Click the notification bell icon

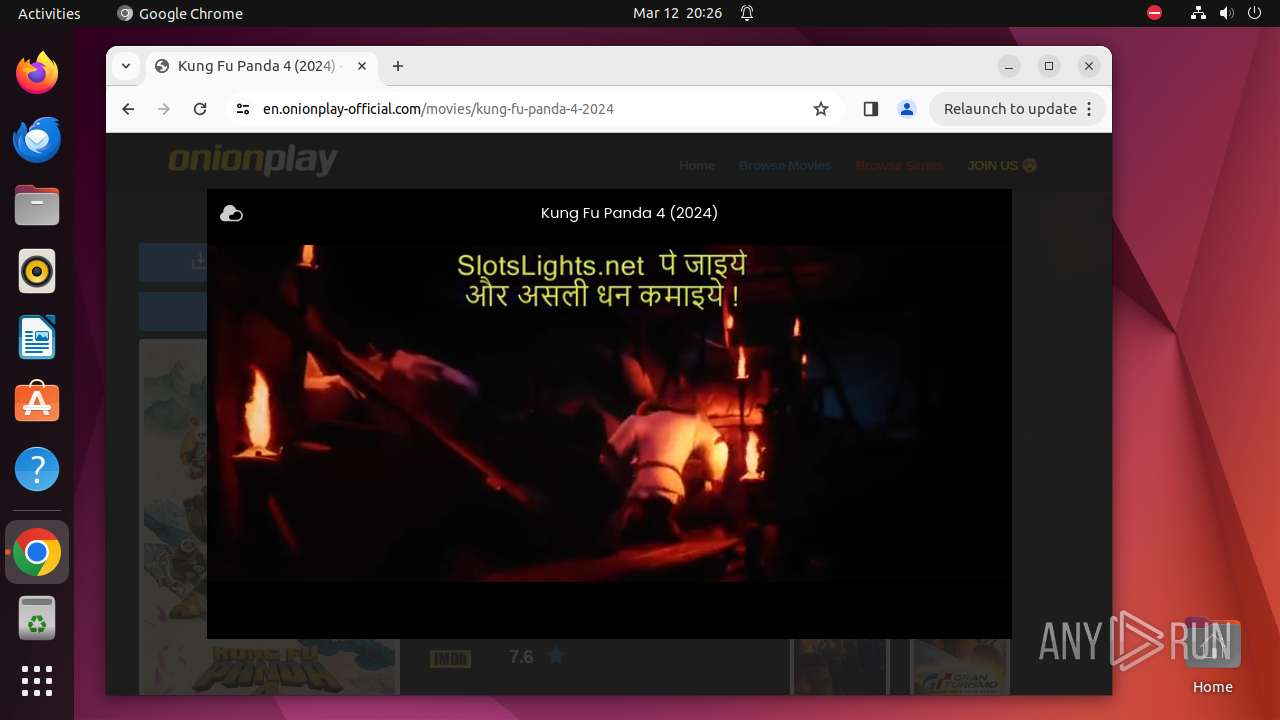coord(747,13)
